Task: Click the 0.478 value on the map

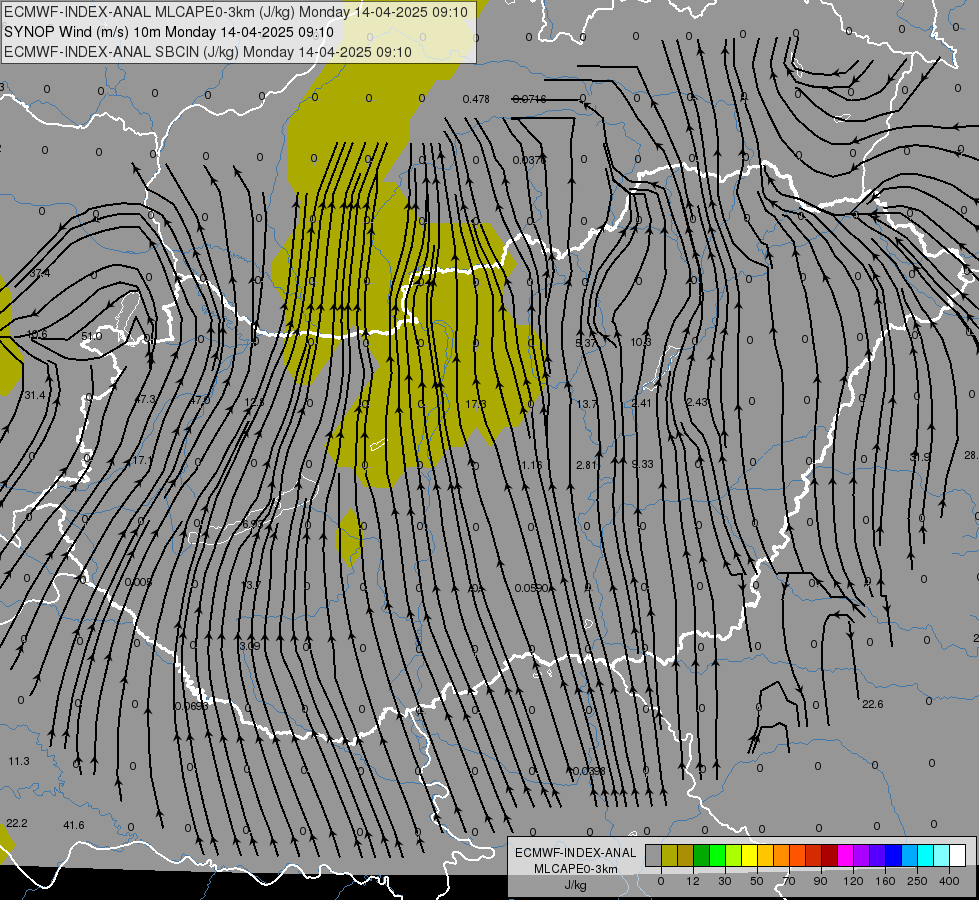Action: [476, 99]
